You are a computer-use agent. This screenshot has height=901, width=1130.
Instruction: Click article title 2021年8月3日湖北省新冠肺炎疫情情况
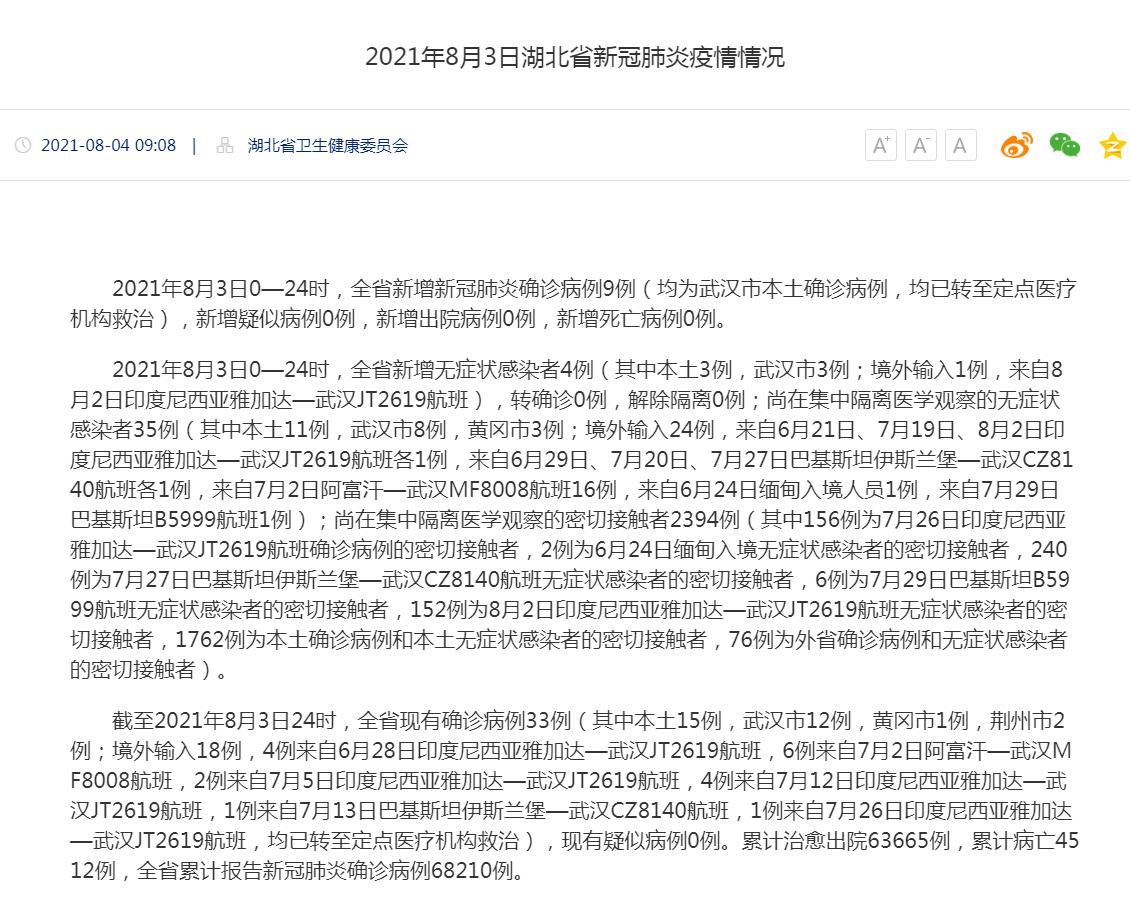574,57
